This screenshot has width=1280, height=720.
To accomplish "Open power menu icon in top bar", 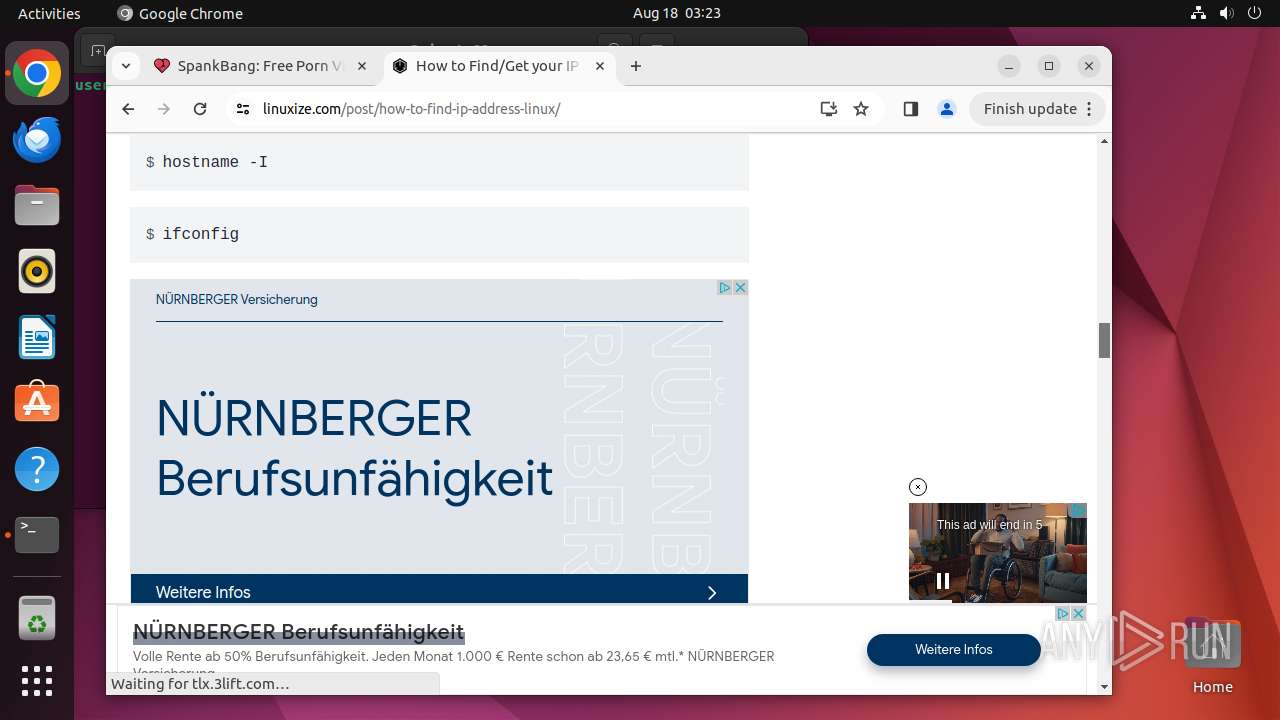I will pos(1255,13).
